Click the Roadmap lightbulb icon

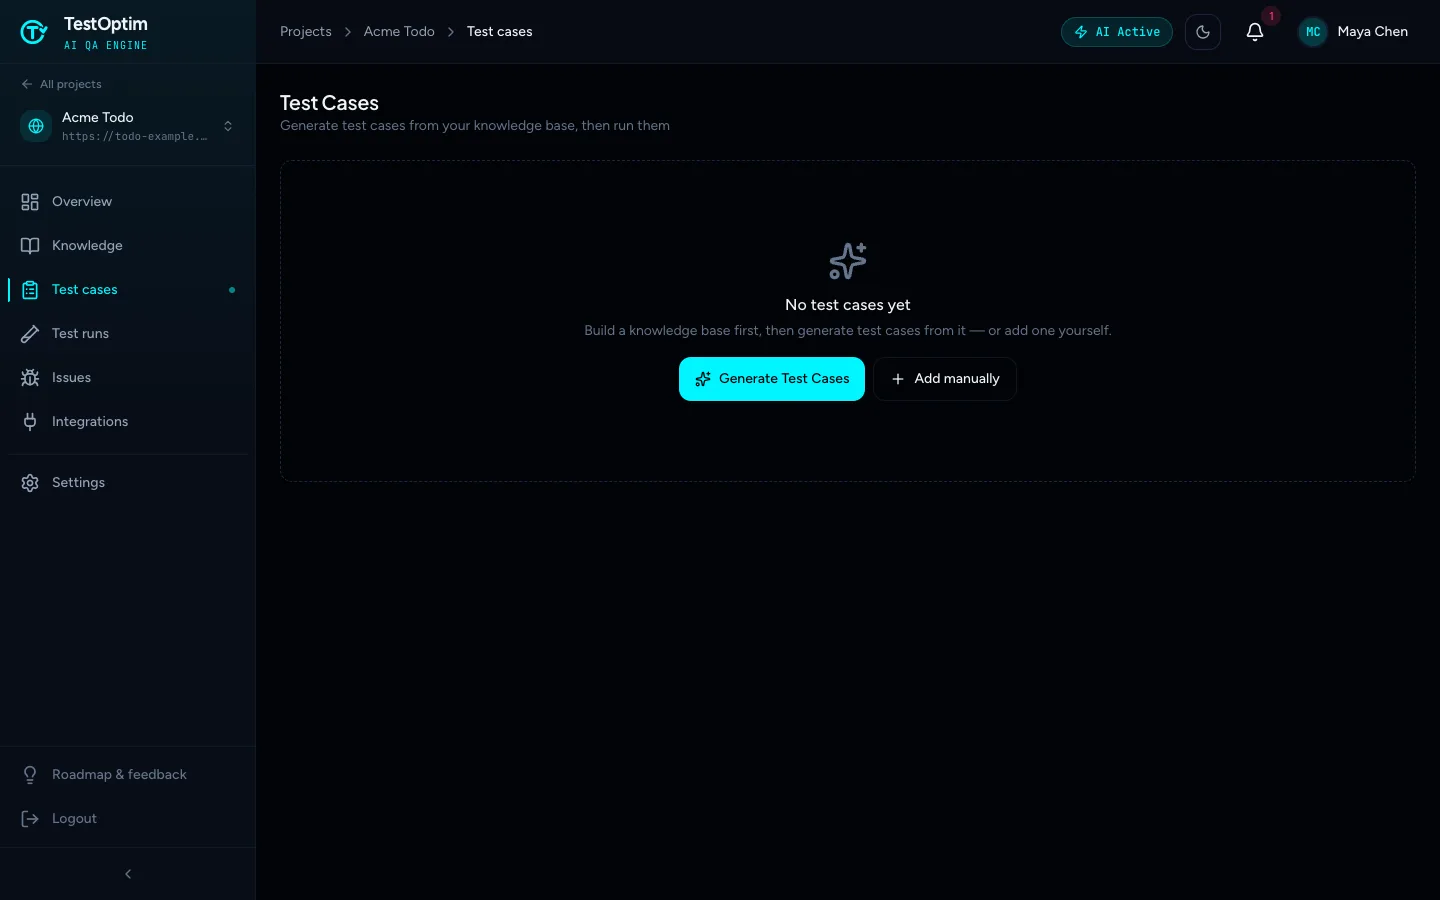(x=30, y=775)
